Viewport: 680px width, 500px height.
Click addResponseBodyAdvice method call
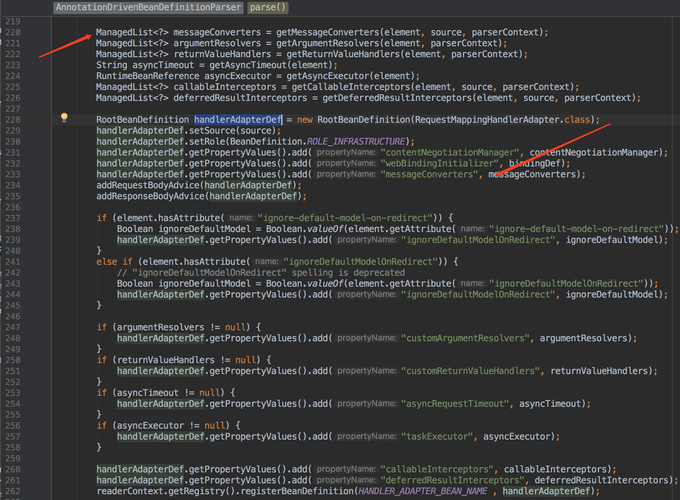pos(150,196)
